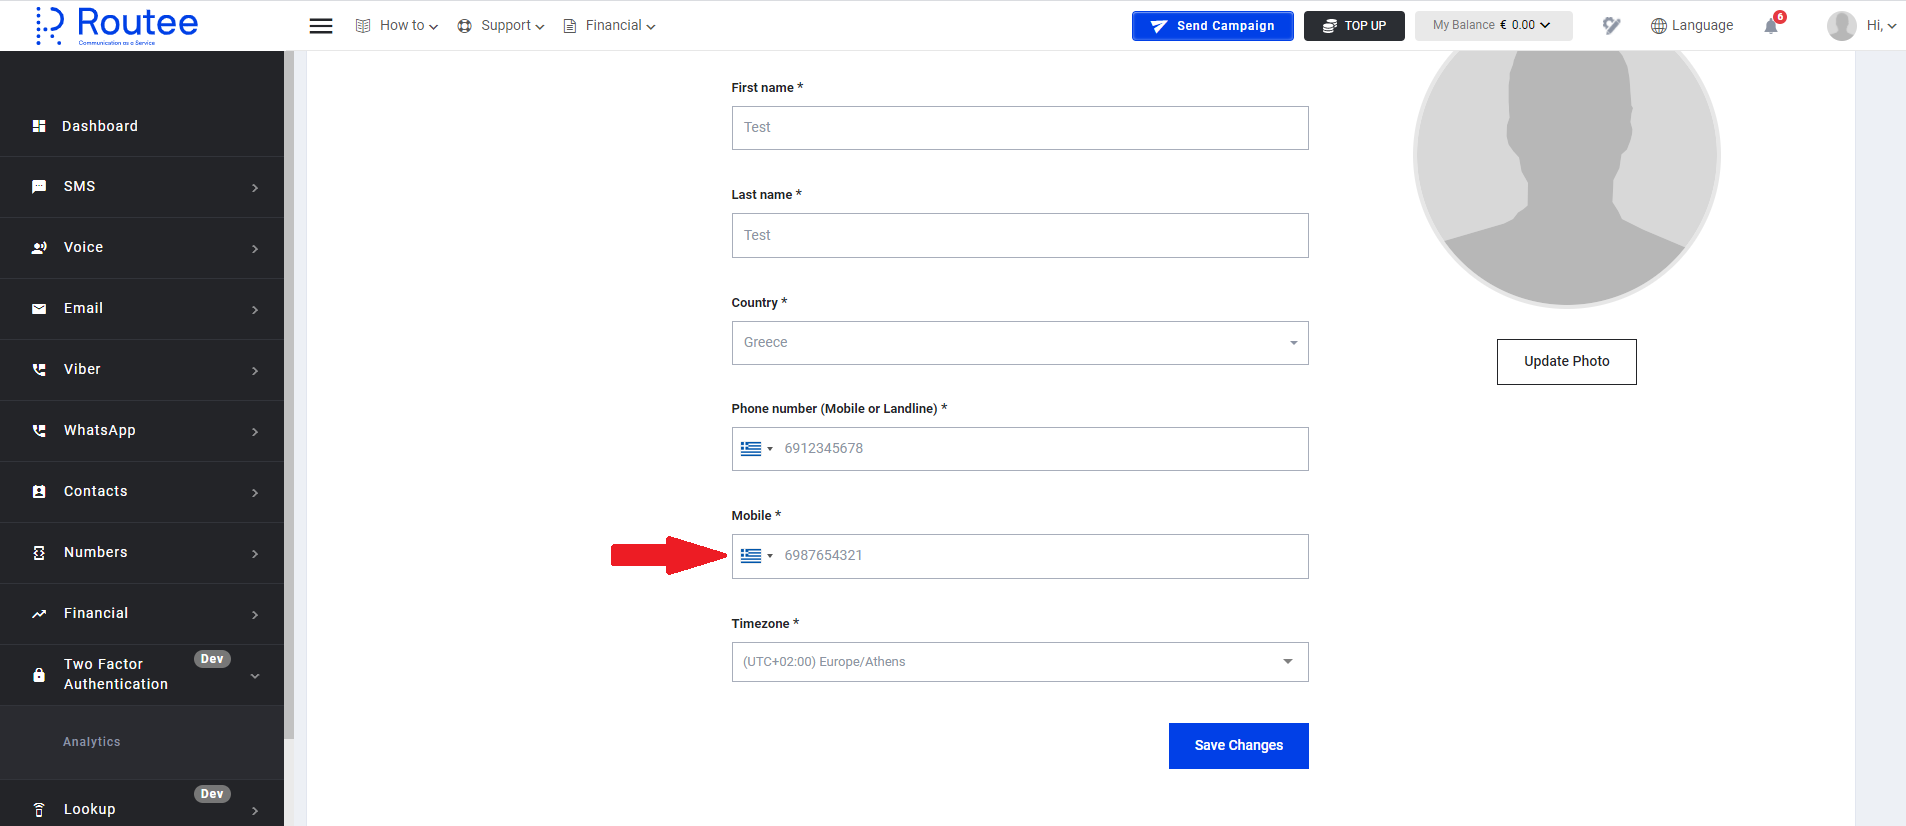Click the Support lifebuoy icon
Viewport: 1906px width, 826px height.
[464, 26]
